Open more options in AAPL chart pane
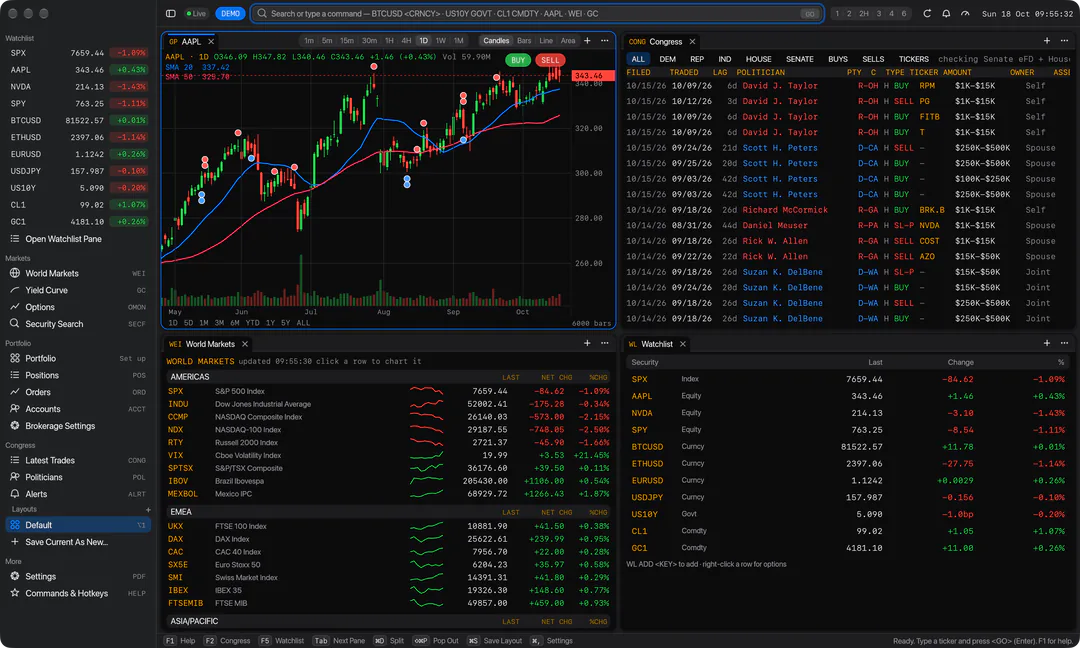This screenshot has height=648, width=1080. point(605,41)
